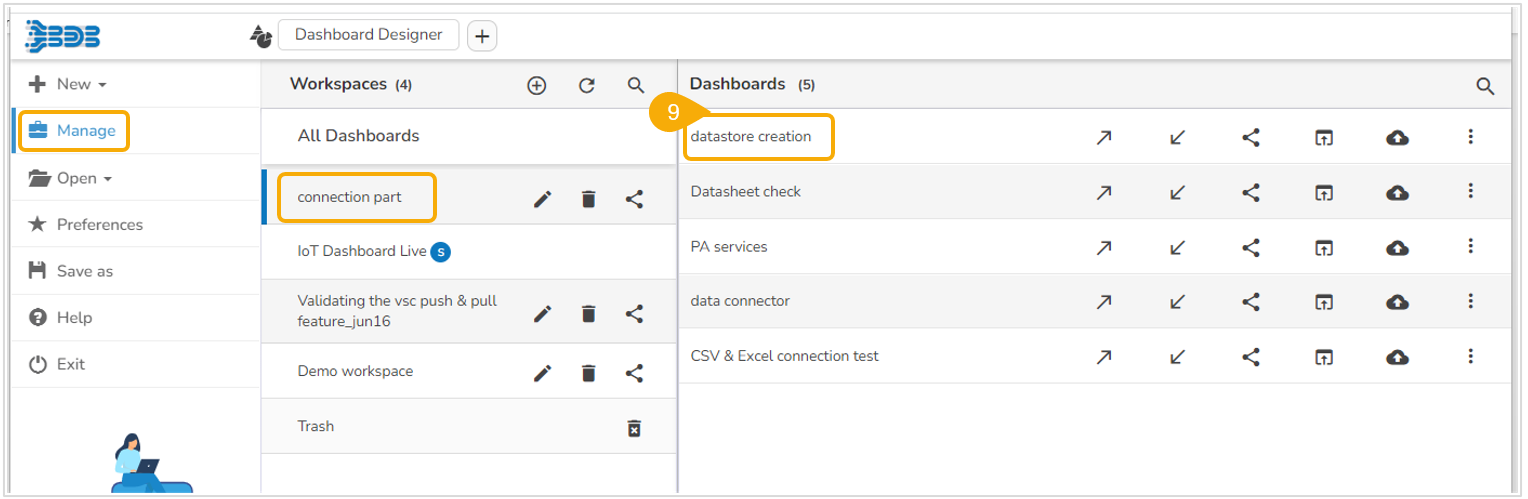Delete the Demo workspace
The height and width of the screenshot is (499, 1528).
(x=588, y=374)
